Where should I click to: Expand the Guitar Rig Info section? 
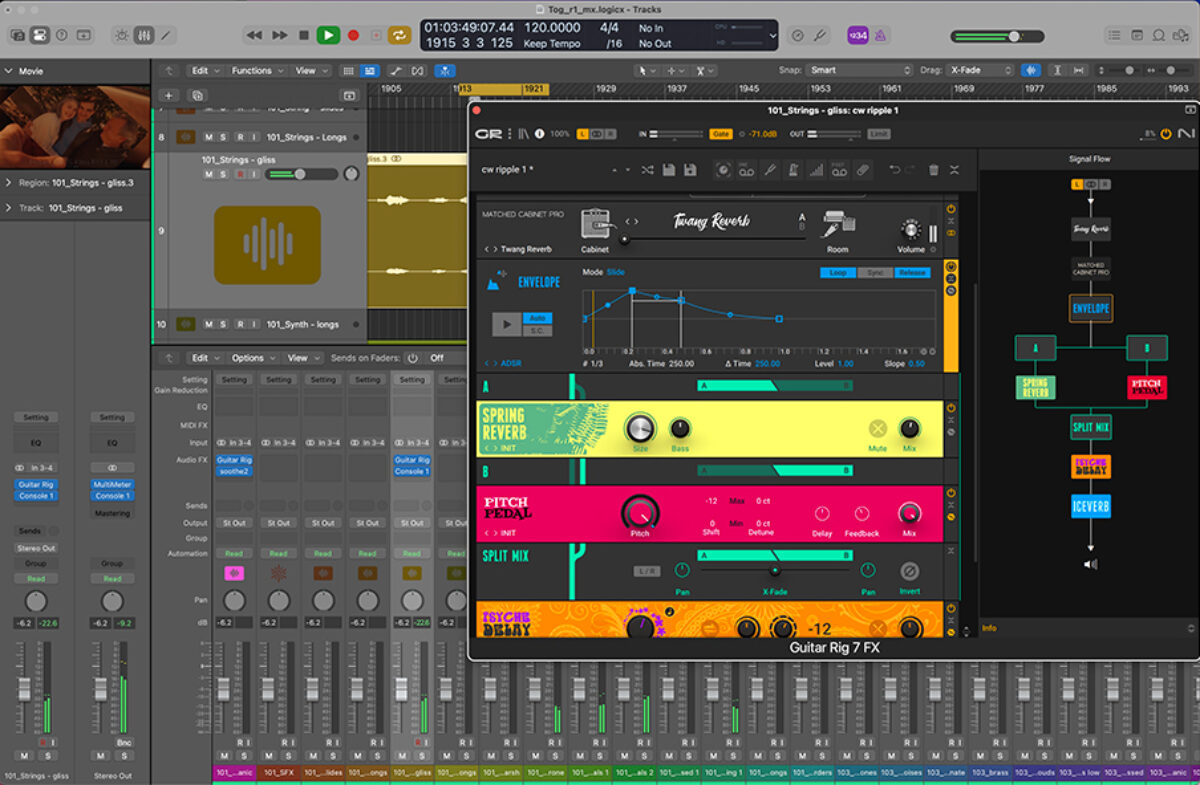1189,628
